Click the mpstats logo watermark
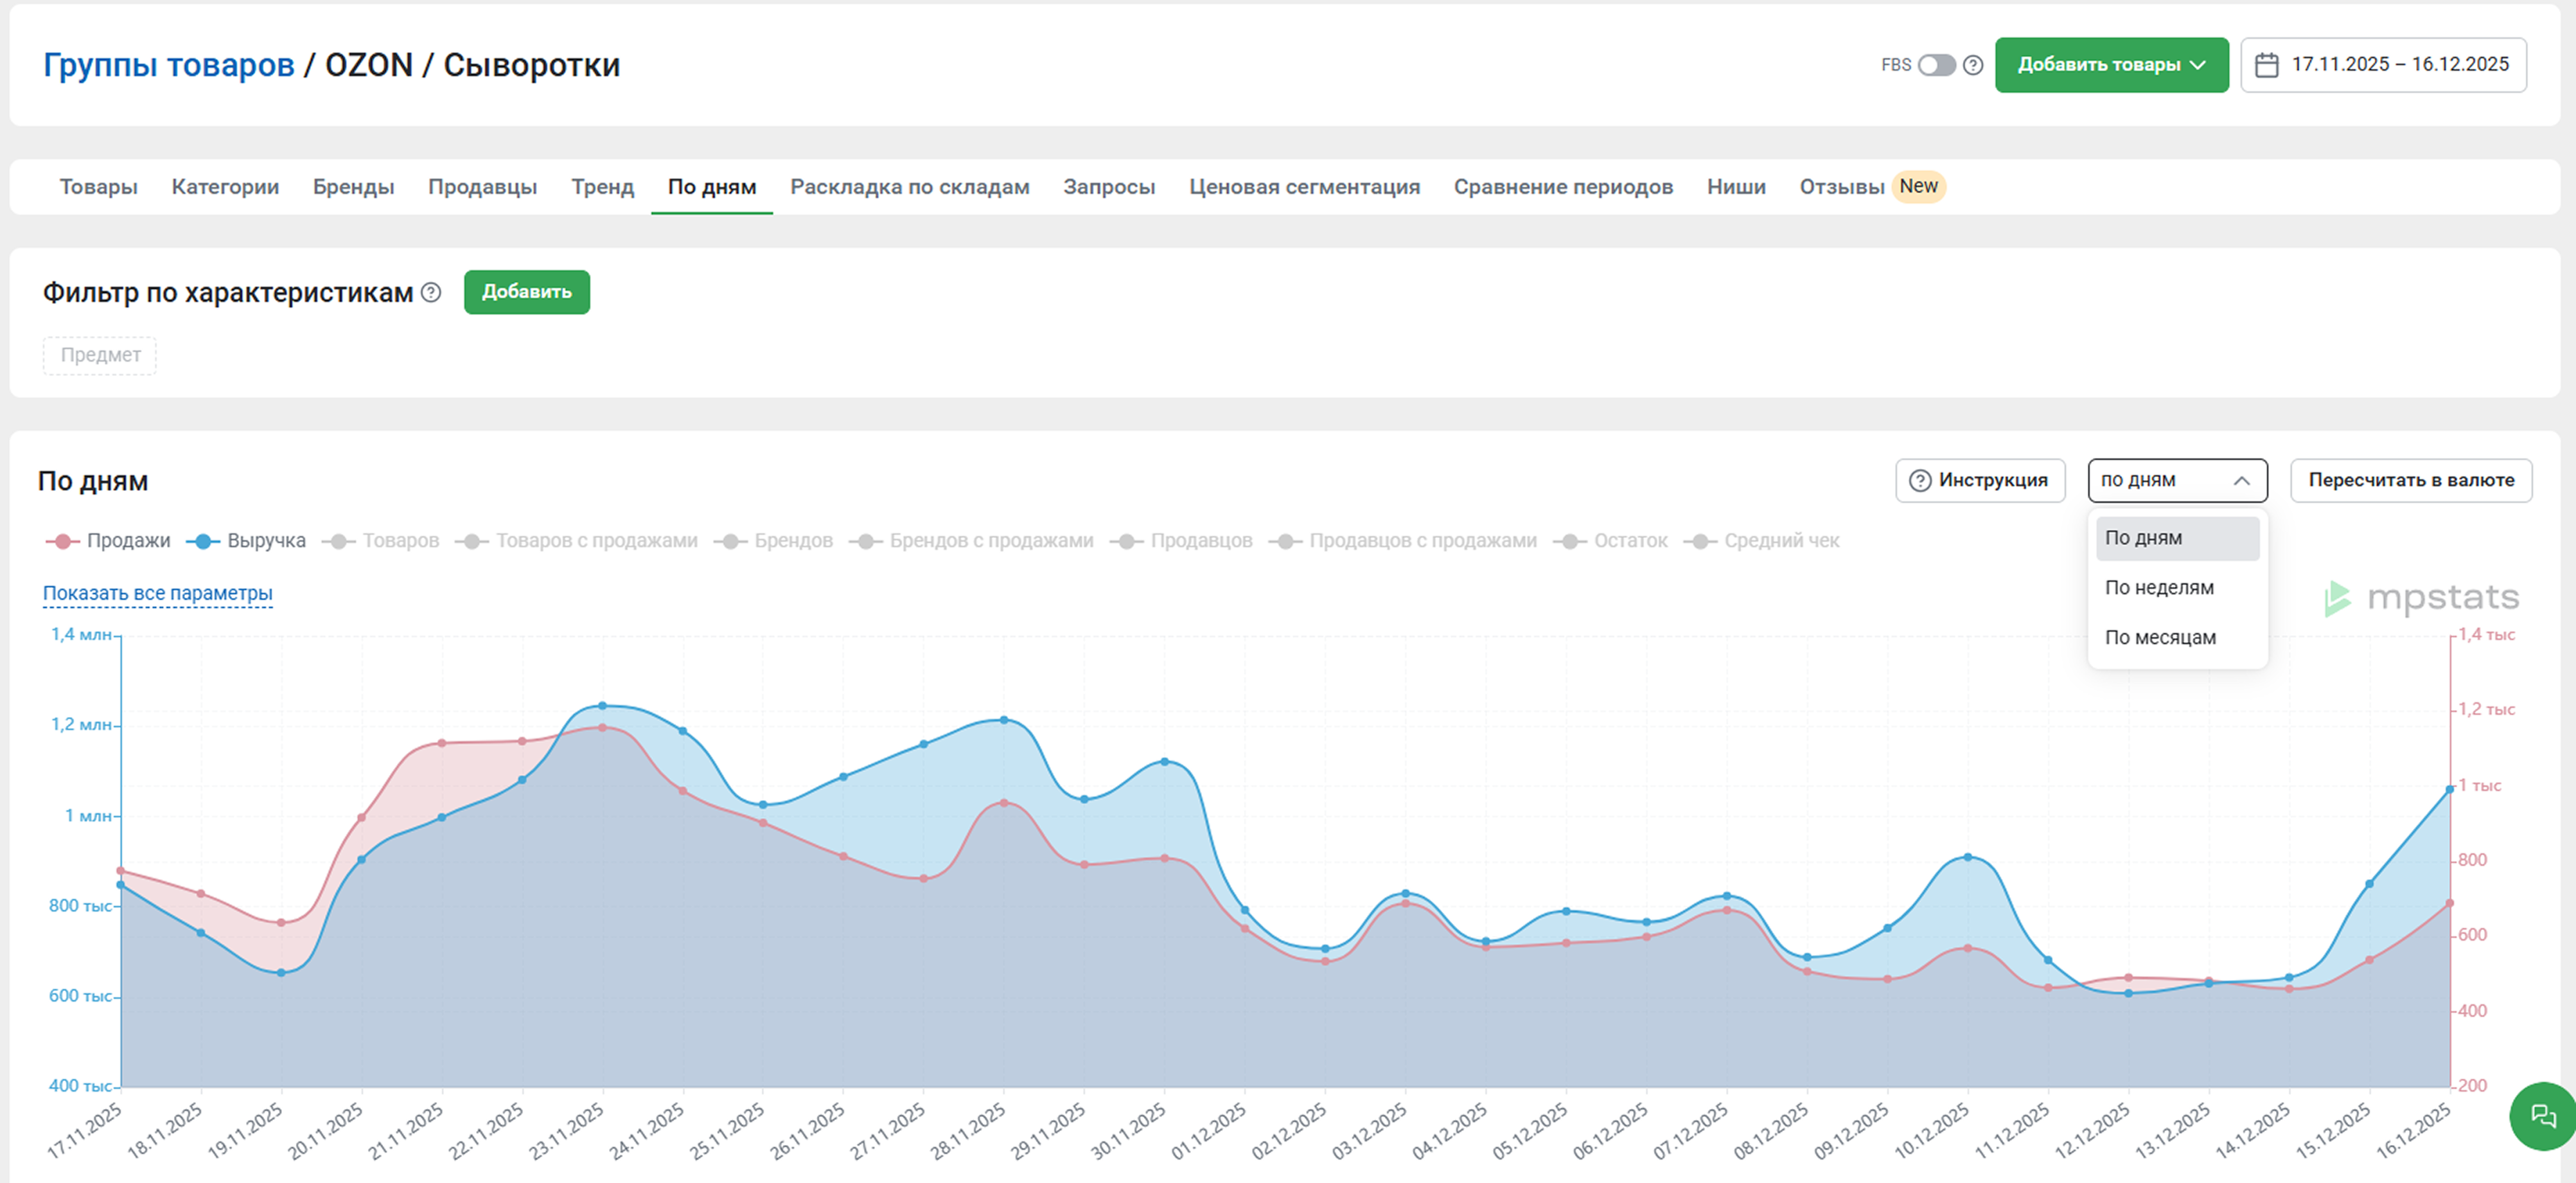 point(2420,598)
